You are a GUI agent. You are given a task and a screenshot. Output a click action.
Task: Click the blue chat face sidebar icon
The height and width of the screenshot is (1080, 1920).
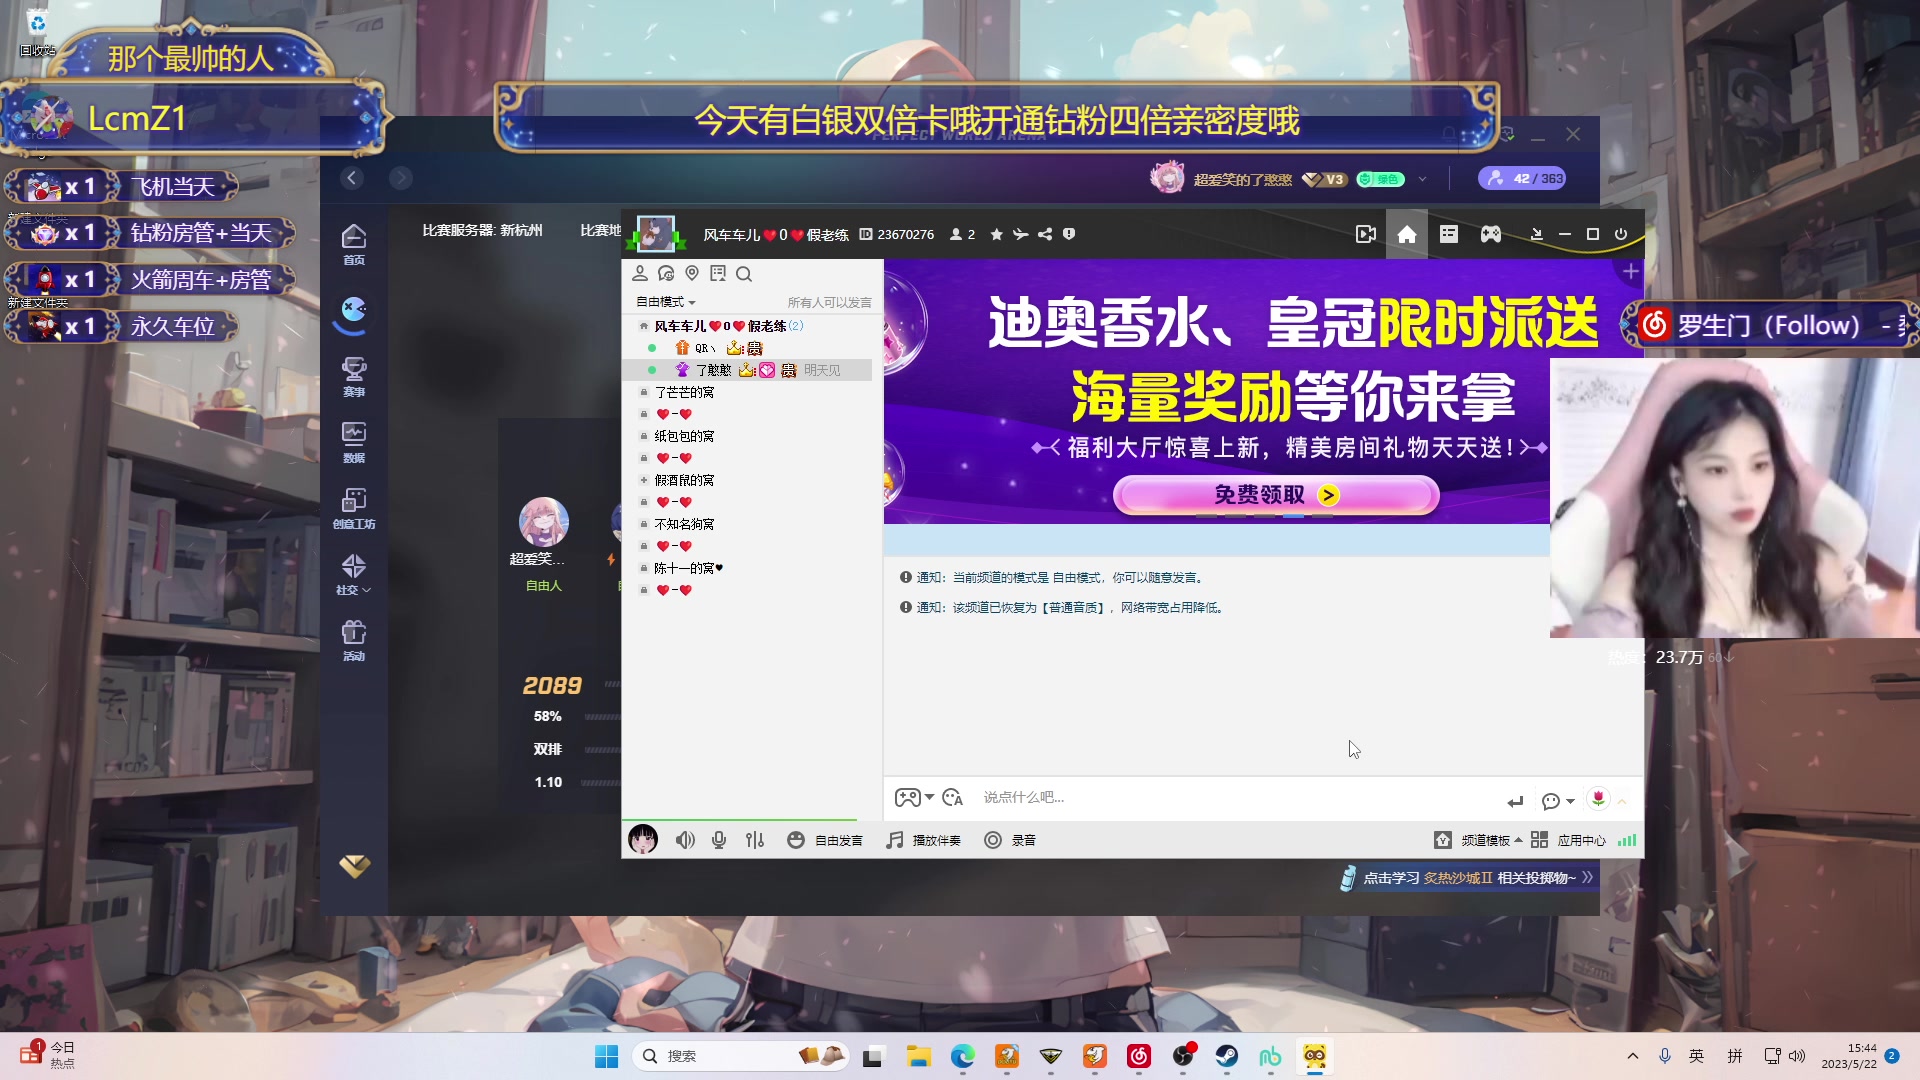point(353,313)
